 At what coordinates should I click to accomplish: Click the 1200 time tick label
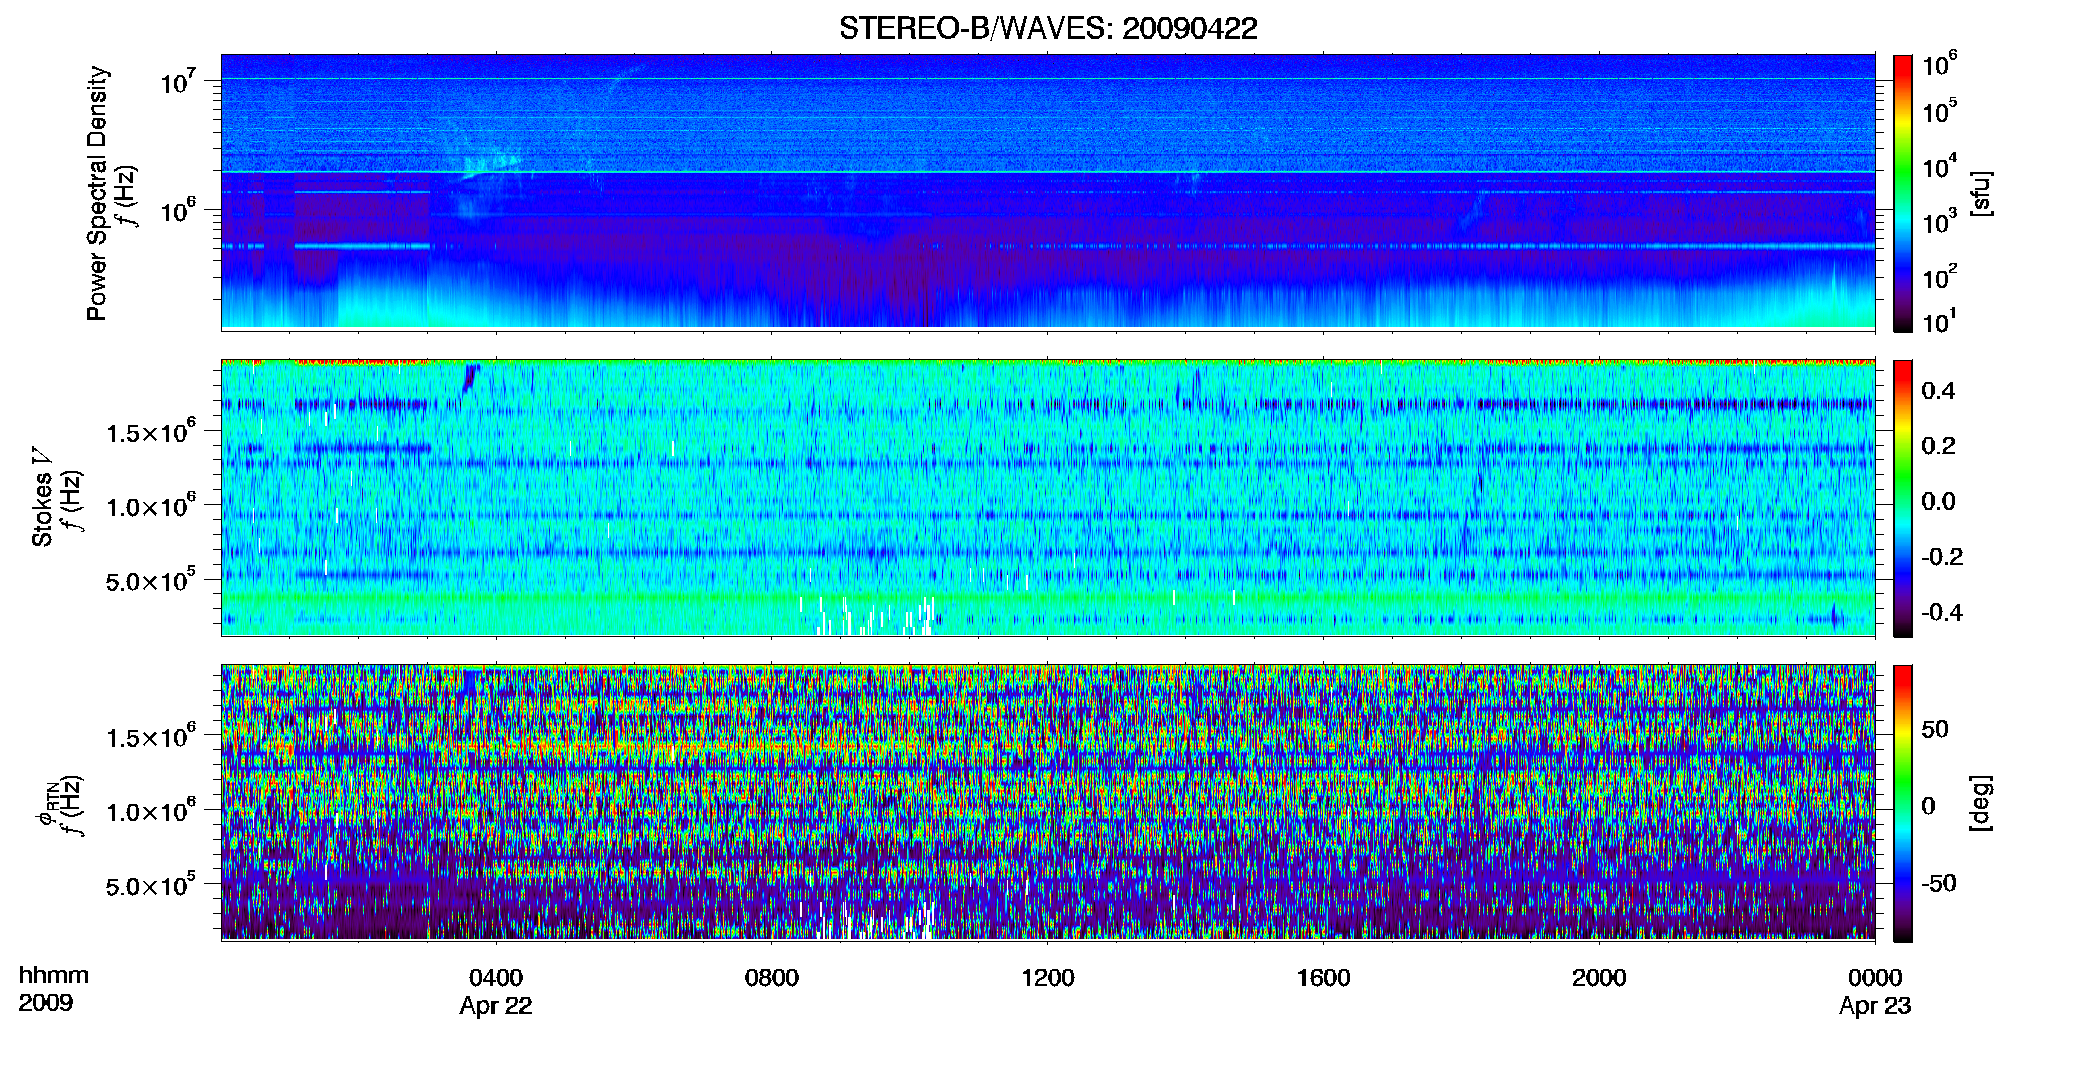click(x=1047, y=977)
